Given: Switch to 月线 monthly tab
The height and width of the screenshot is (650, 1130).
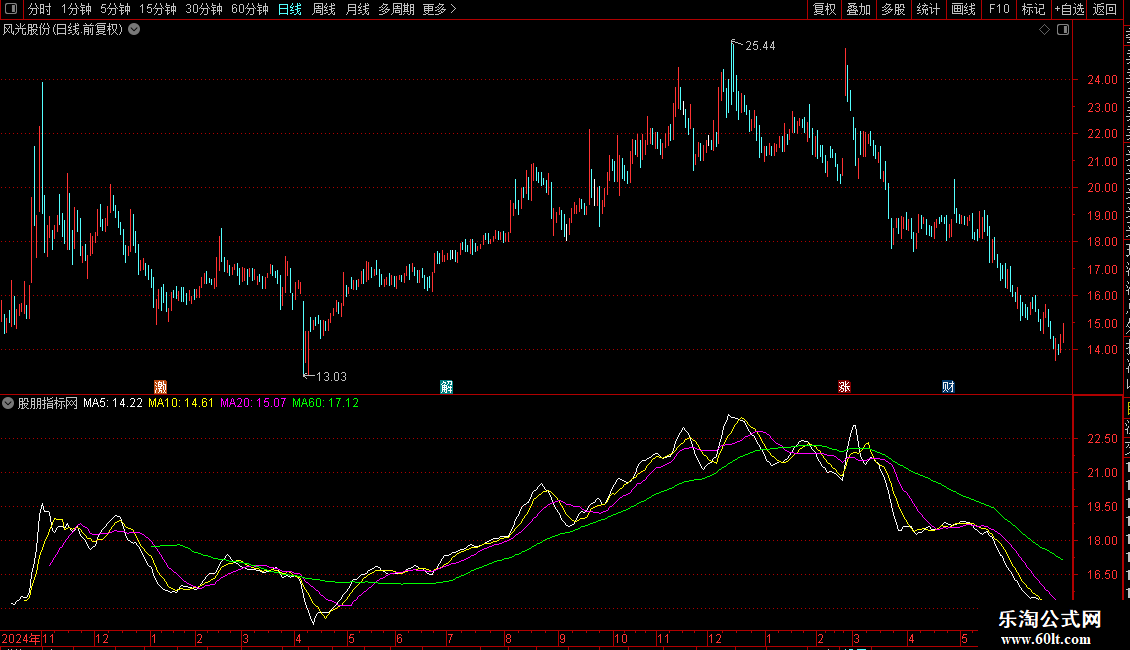Looking at the screenshot, I should tap(357, 9).
